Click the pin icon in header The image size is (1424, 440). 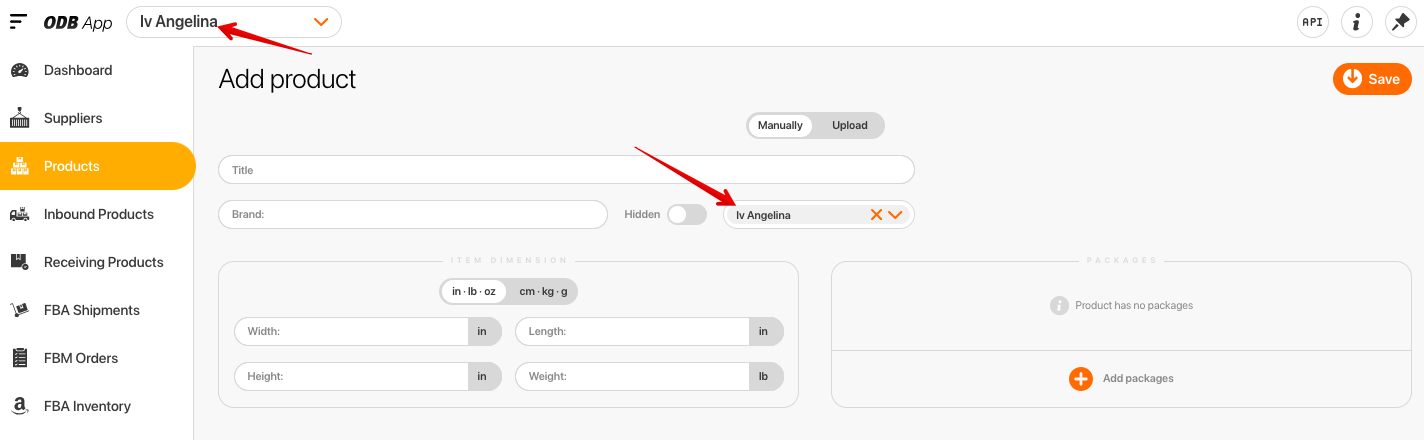1400,22
